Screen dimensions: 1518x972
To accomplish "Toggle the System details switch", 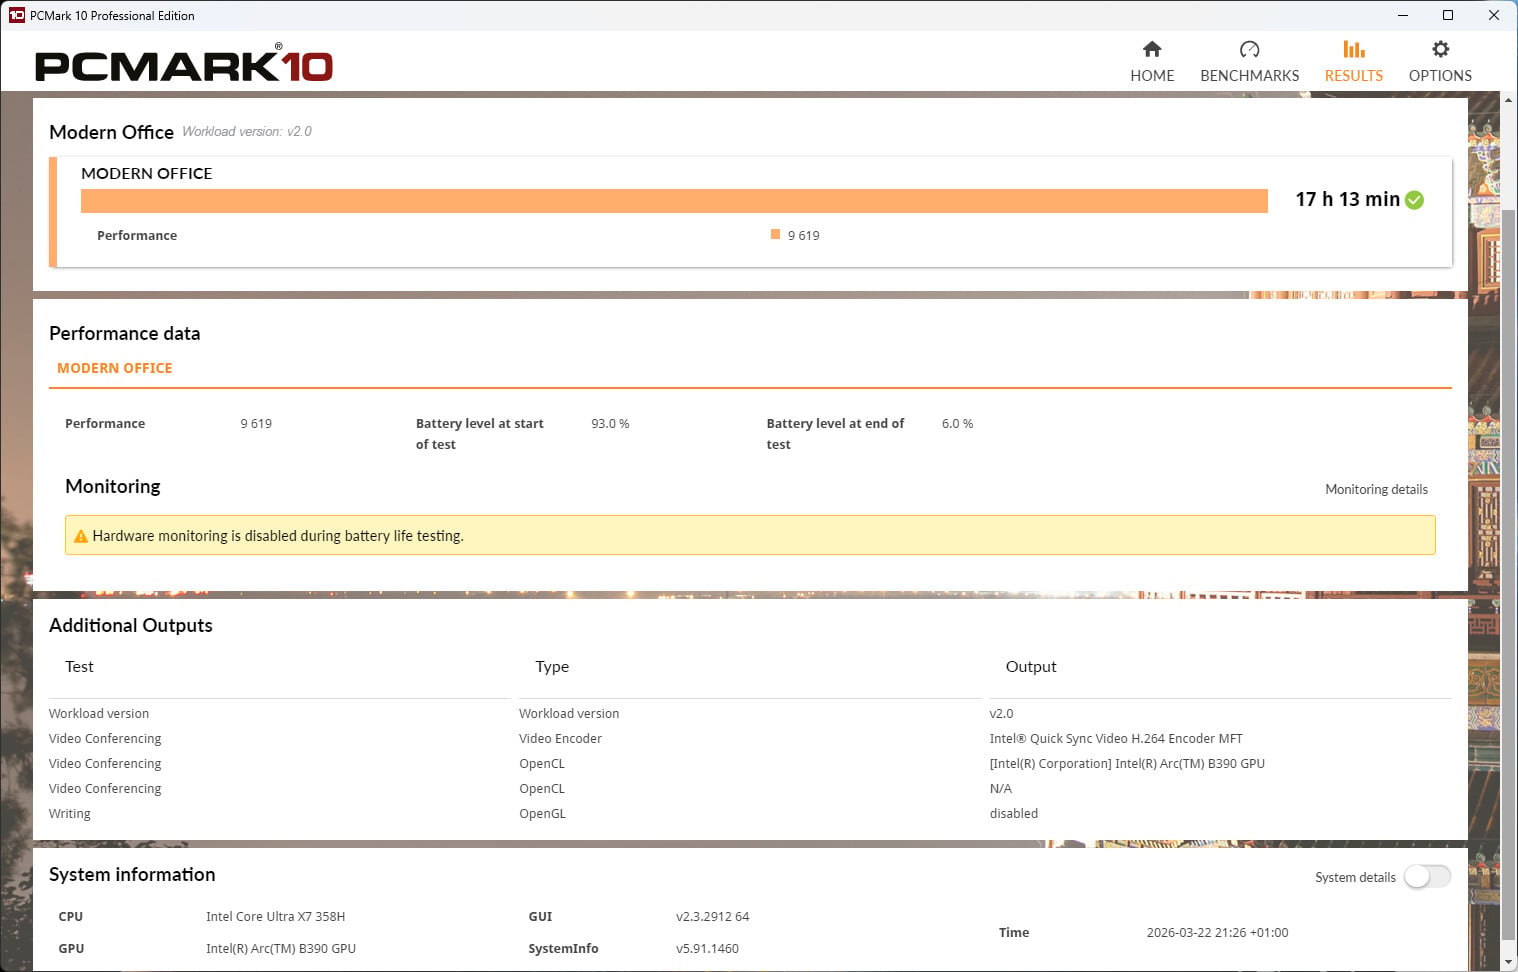I will click(1427, 877).
